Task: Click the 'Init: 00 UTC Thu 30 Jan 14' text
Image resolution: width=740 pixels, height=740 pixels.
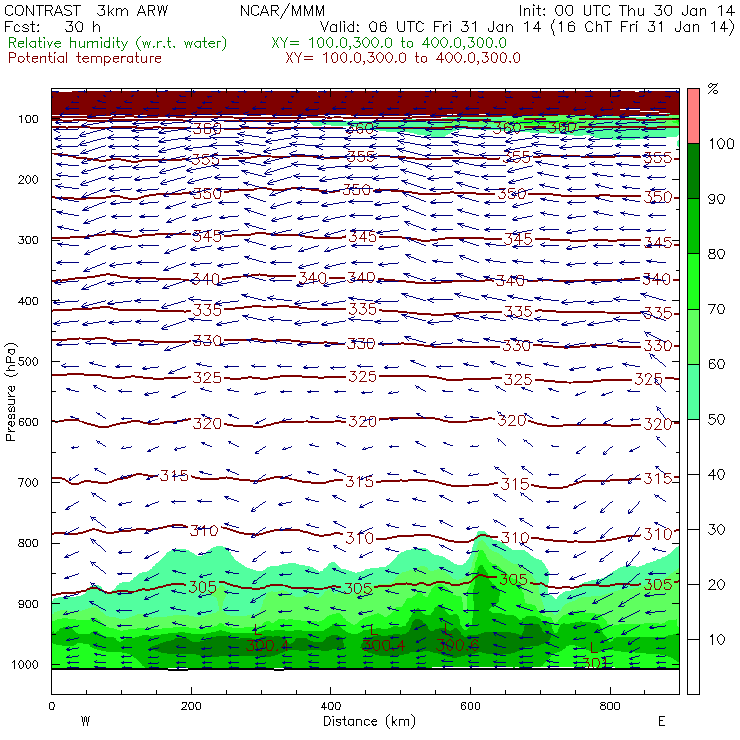Action: pyautogui.click(x=626, y=11)
